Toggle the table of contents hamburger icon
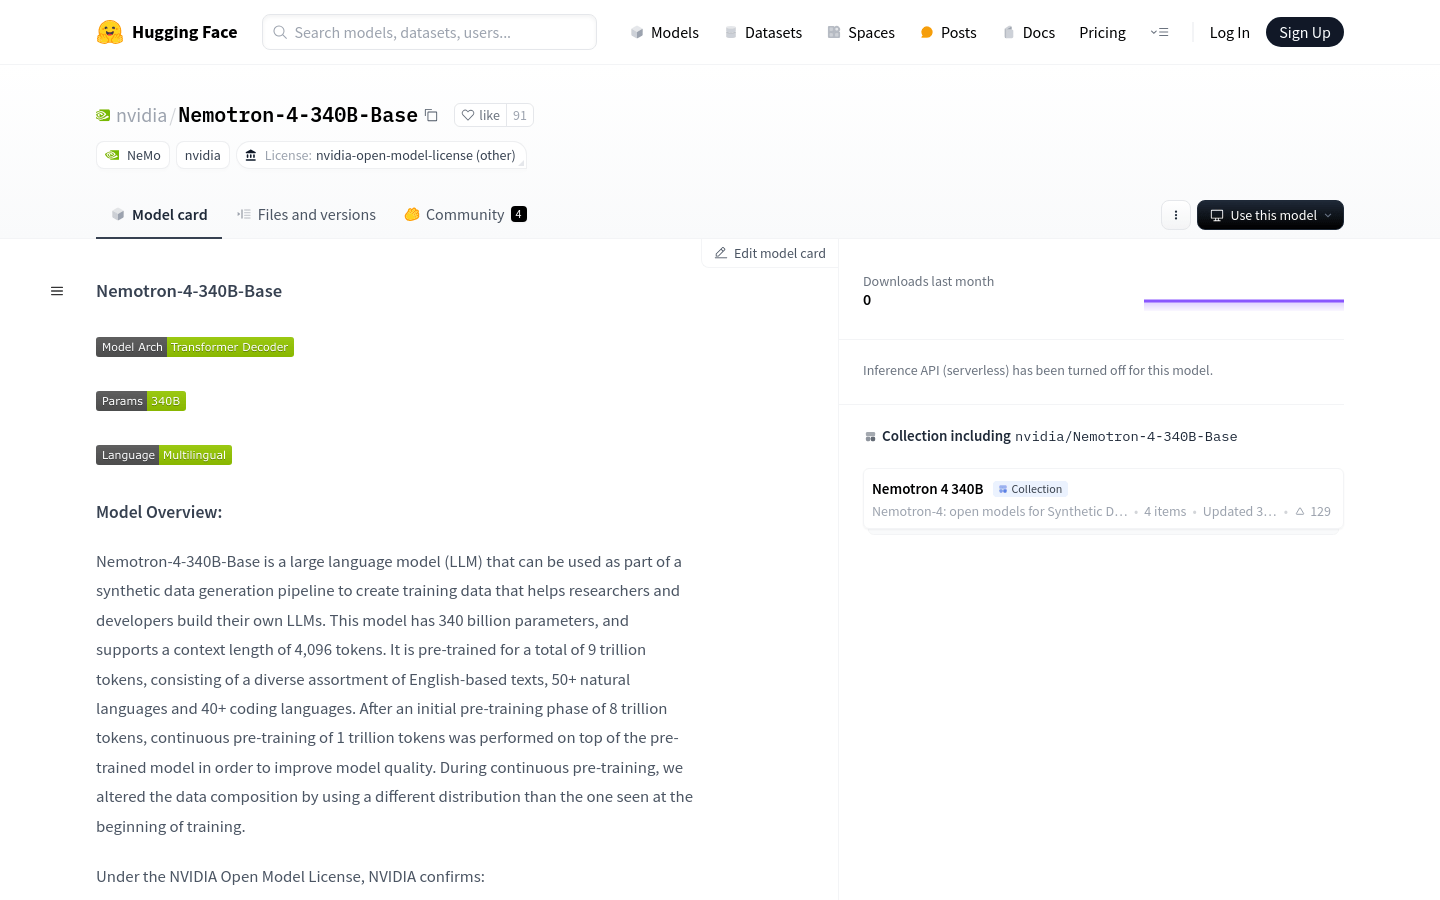The height and width of the screenshot is (900, 1440). coord(57,291)
